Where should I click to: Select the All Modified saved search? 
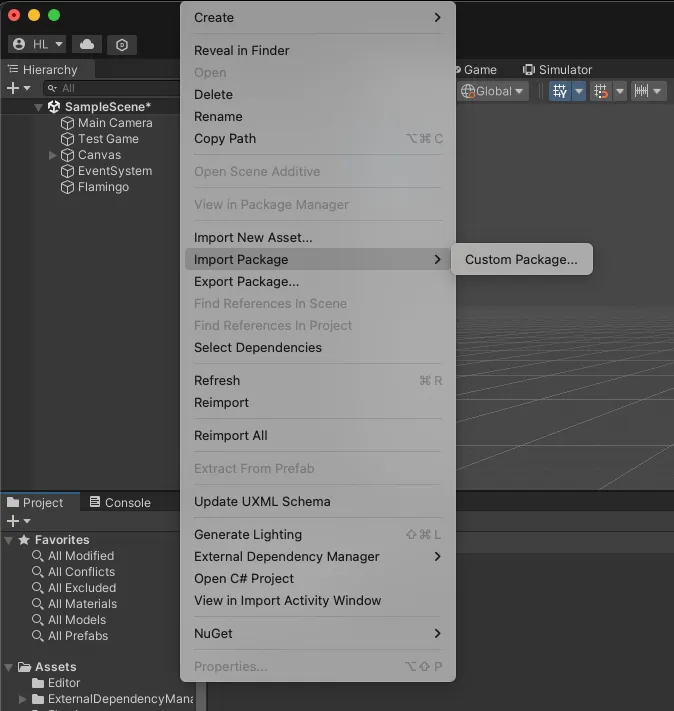81,556
